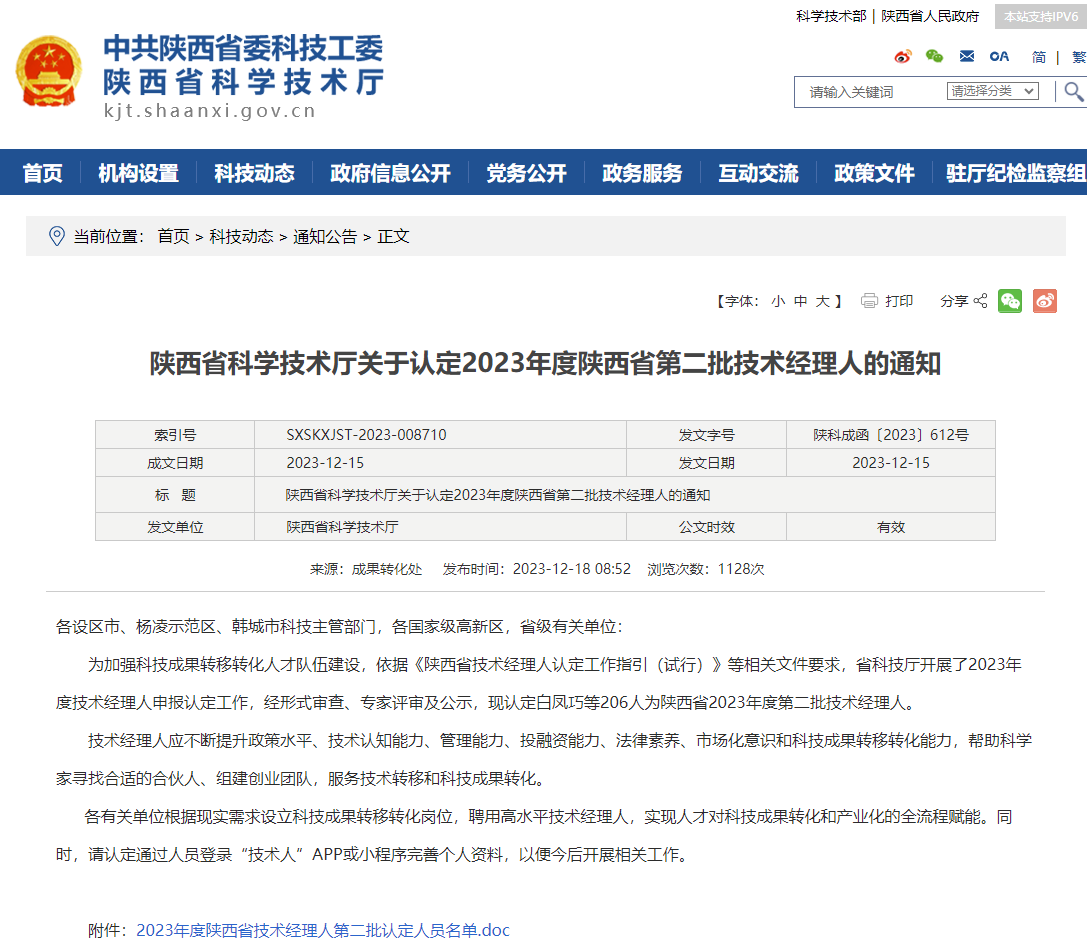Click the 通知公告 breadcrumb link
This screenshot has width=1087, height=944.
(x=325, y=236)
